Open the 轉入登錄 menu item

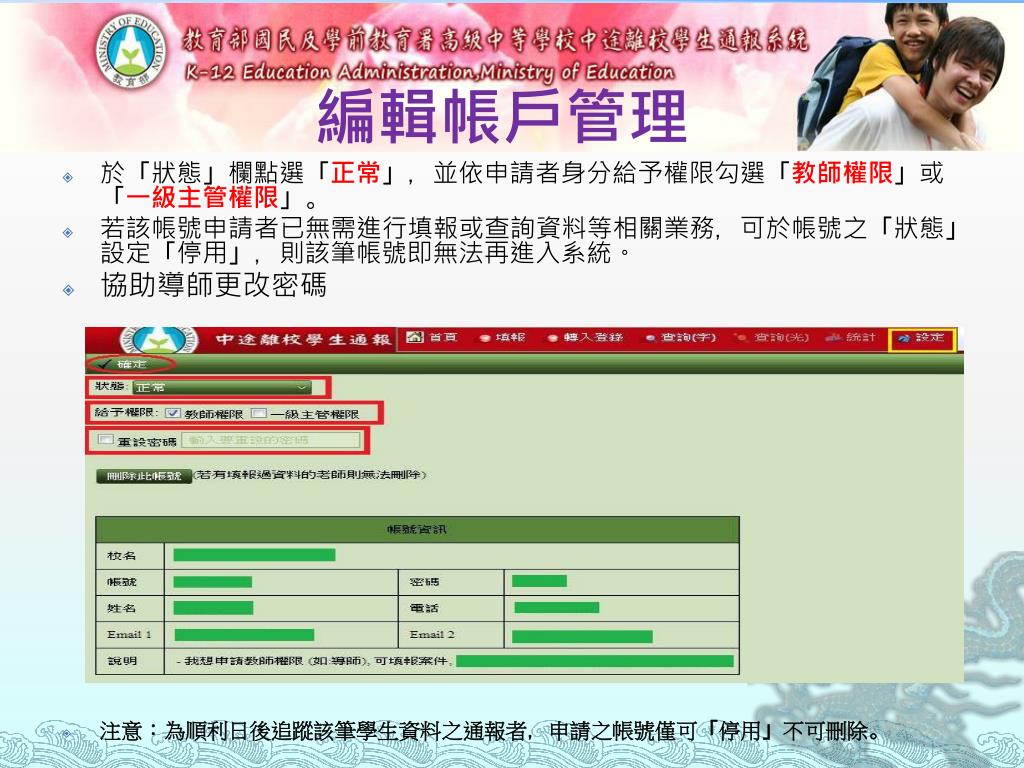coord(586,338)
